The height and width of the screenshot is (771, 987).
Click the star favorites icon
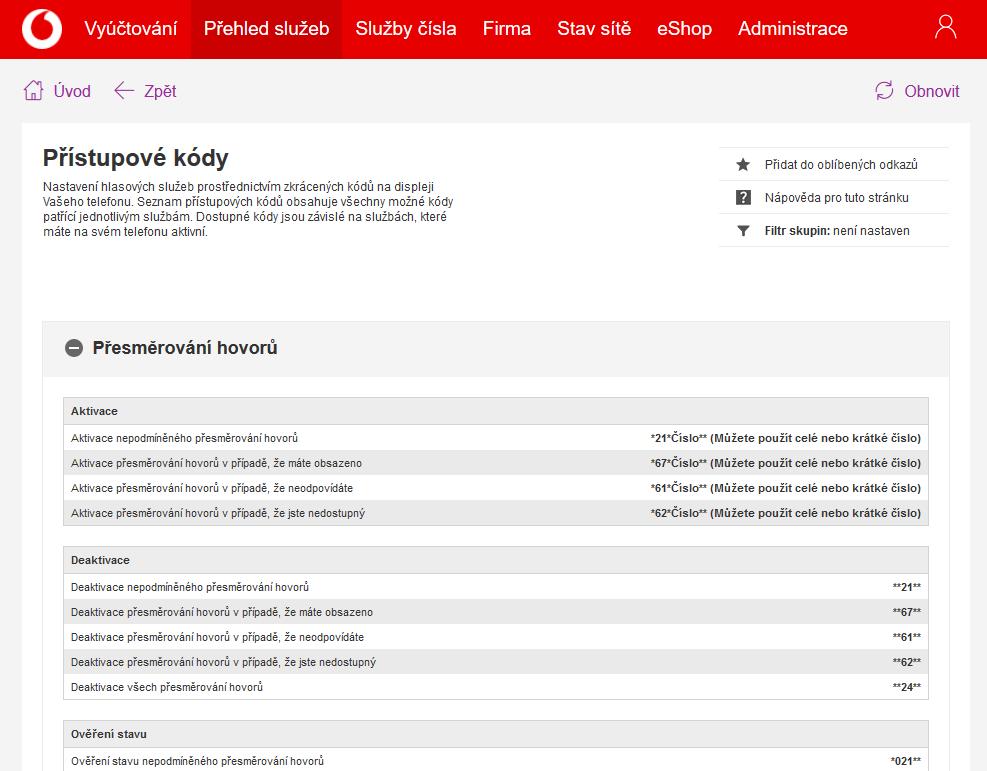pos(743,165)
